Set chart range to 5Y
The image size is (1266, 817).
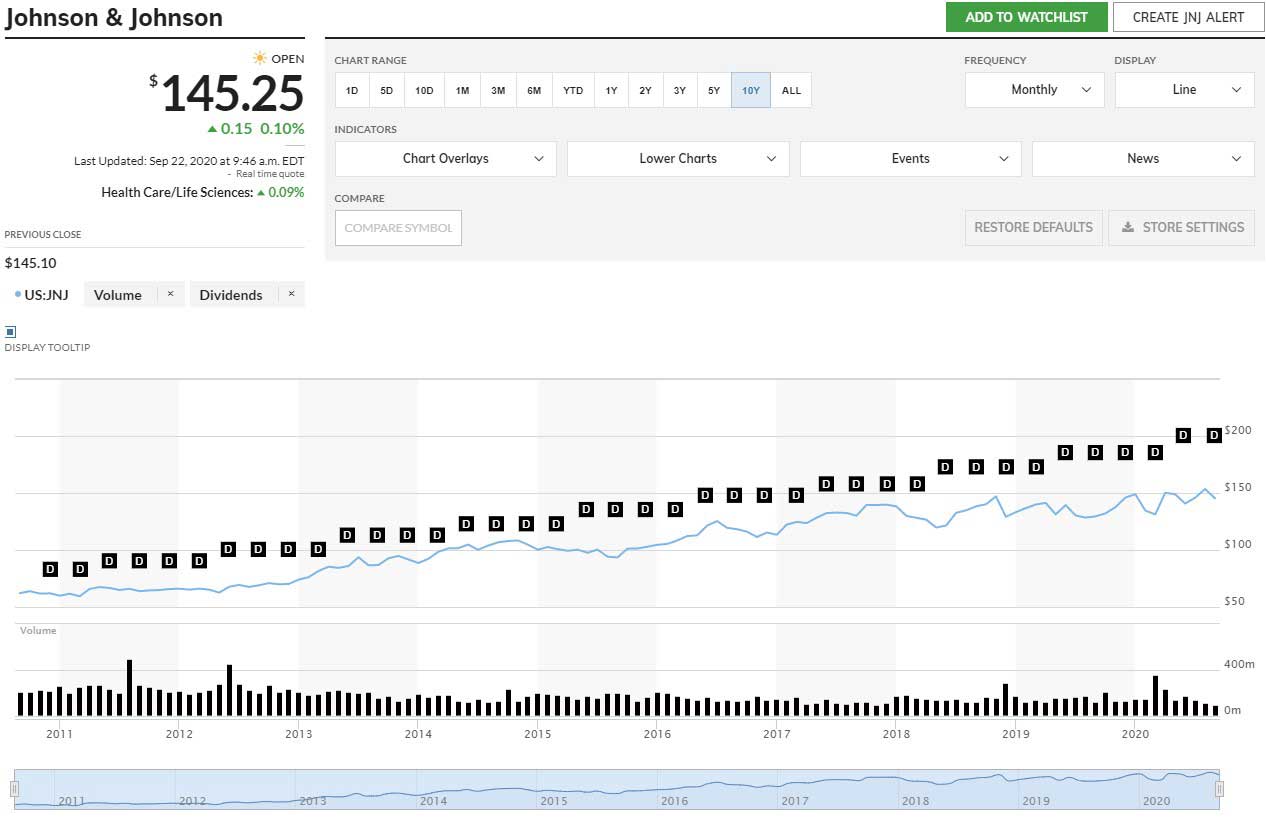tap(714, 90)
